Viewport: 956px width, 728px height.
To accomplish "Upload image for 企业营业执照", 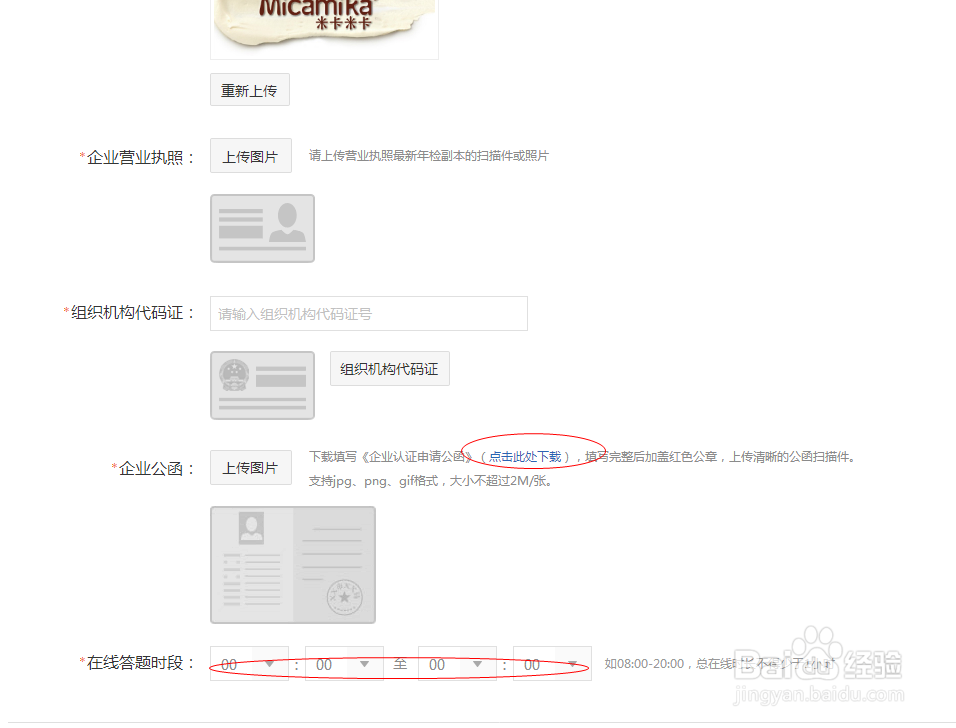I will click(x=251, y=156).
